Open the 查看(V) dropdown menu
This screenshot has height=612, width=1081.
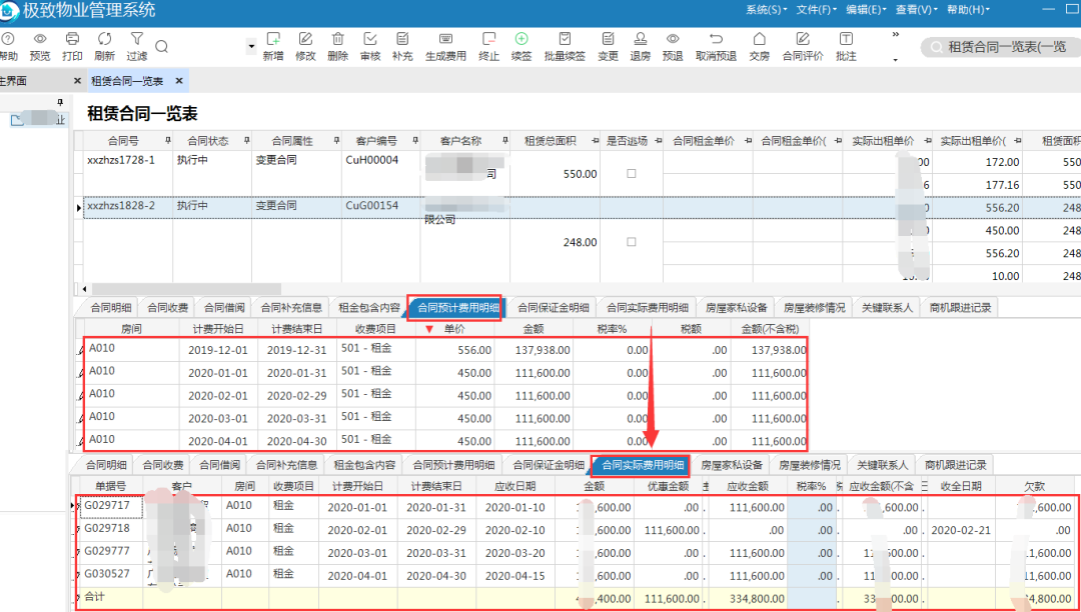tap(917, 10)
